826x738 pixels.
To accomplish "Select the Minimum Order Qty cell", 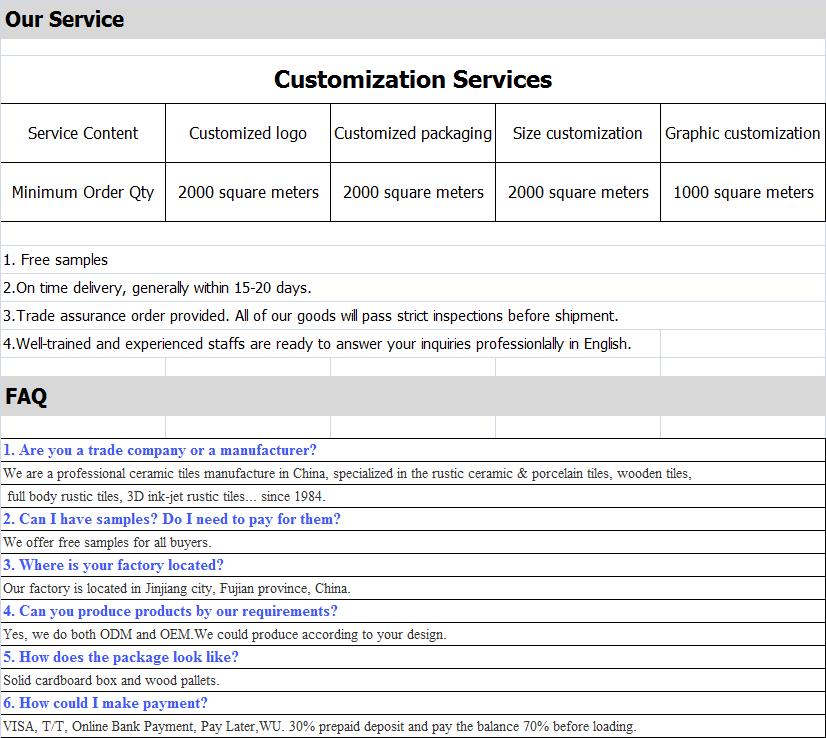I will (x=83, y=192).
